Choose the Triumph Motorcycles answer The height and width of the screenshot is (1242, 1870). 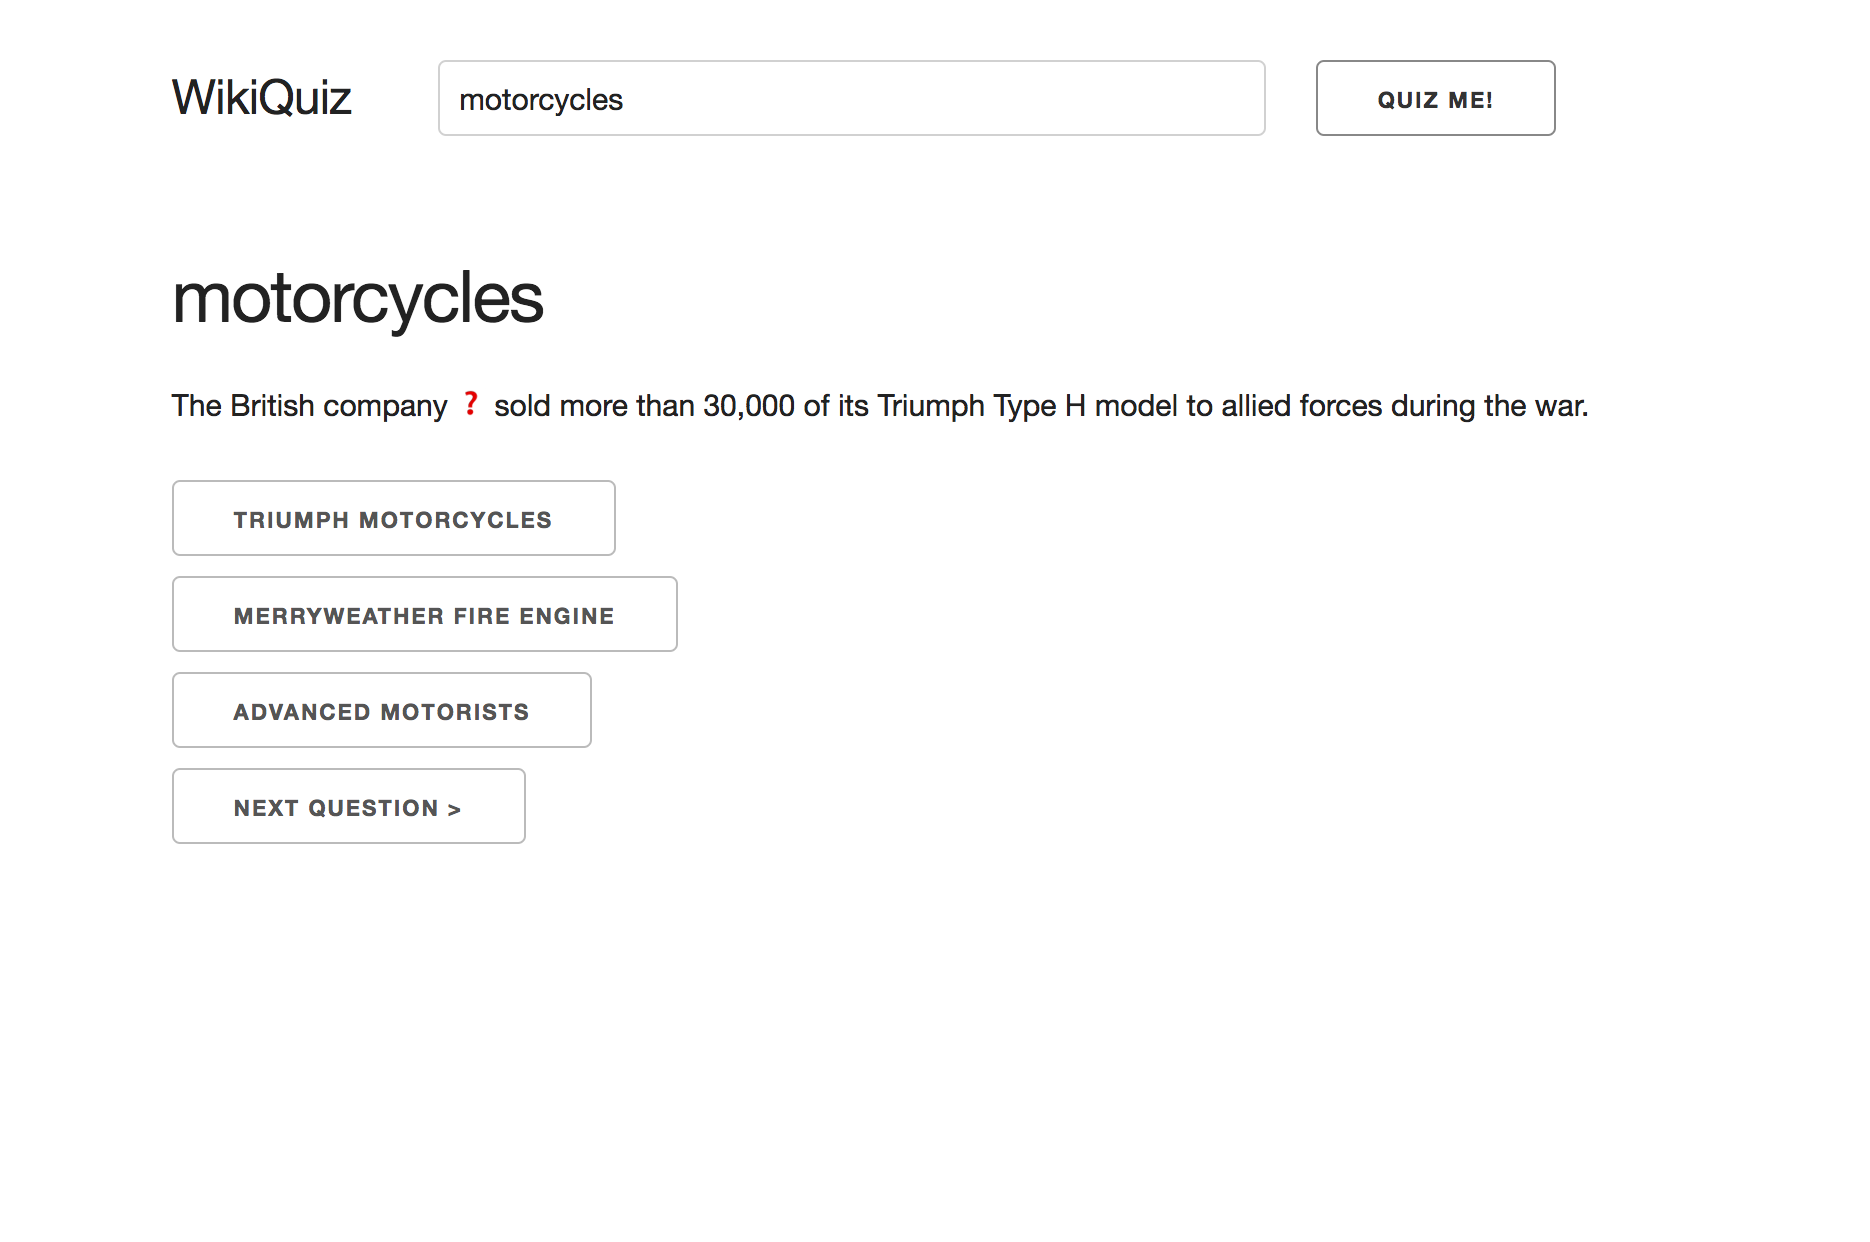pyautogui.click(x=393, y=518)
